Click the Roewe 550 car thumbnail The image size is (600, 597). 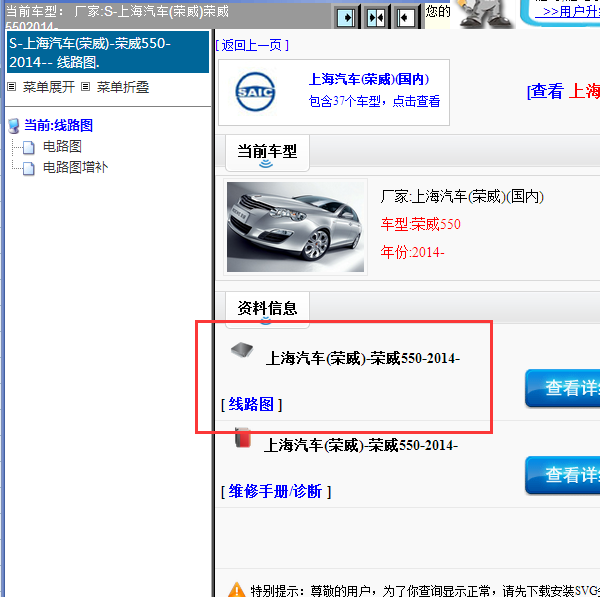(295, 227)
